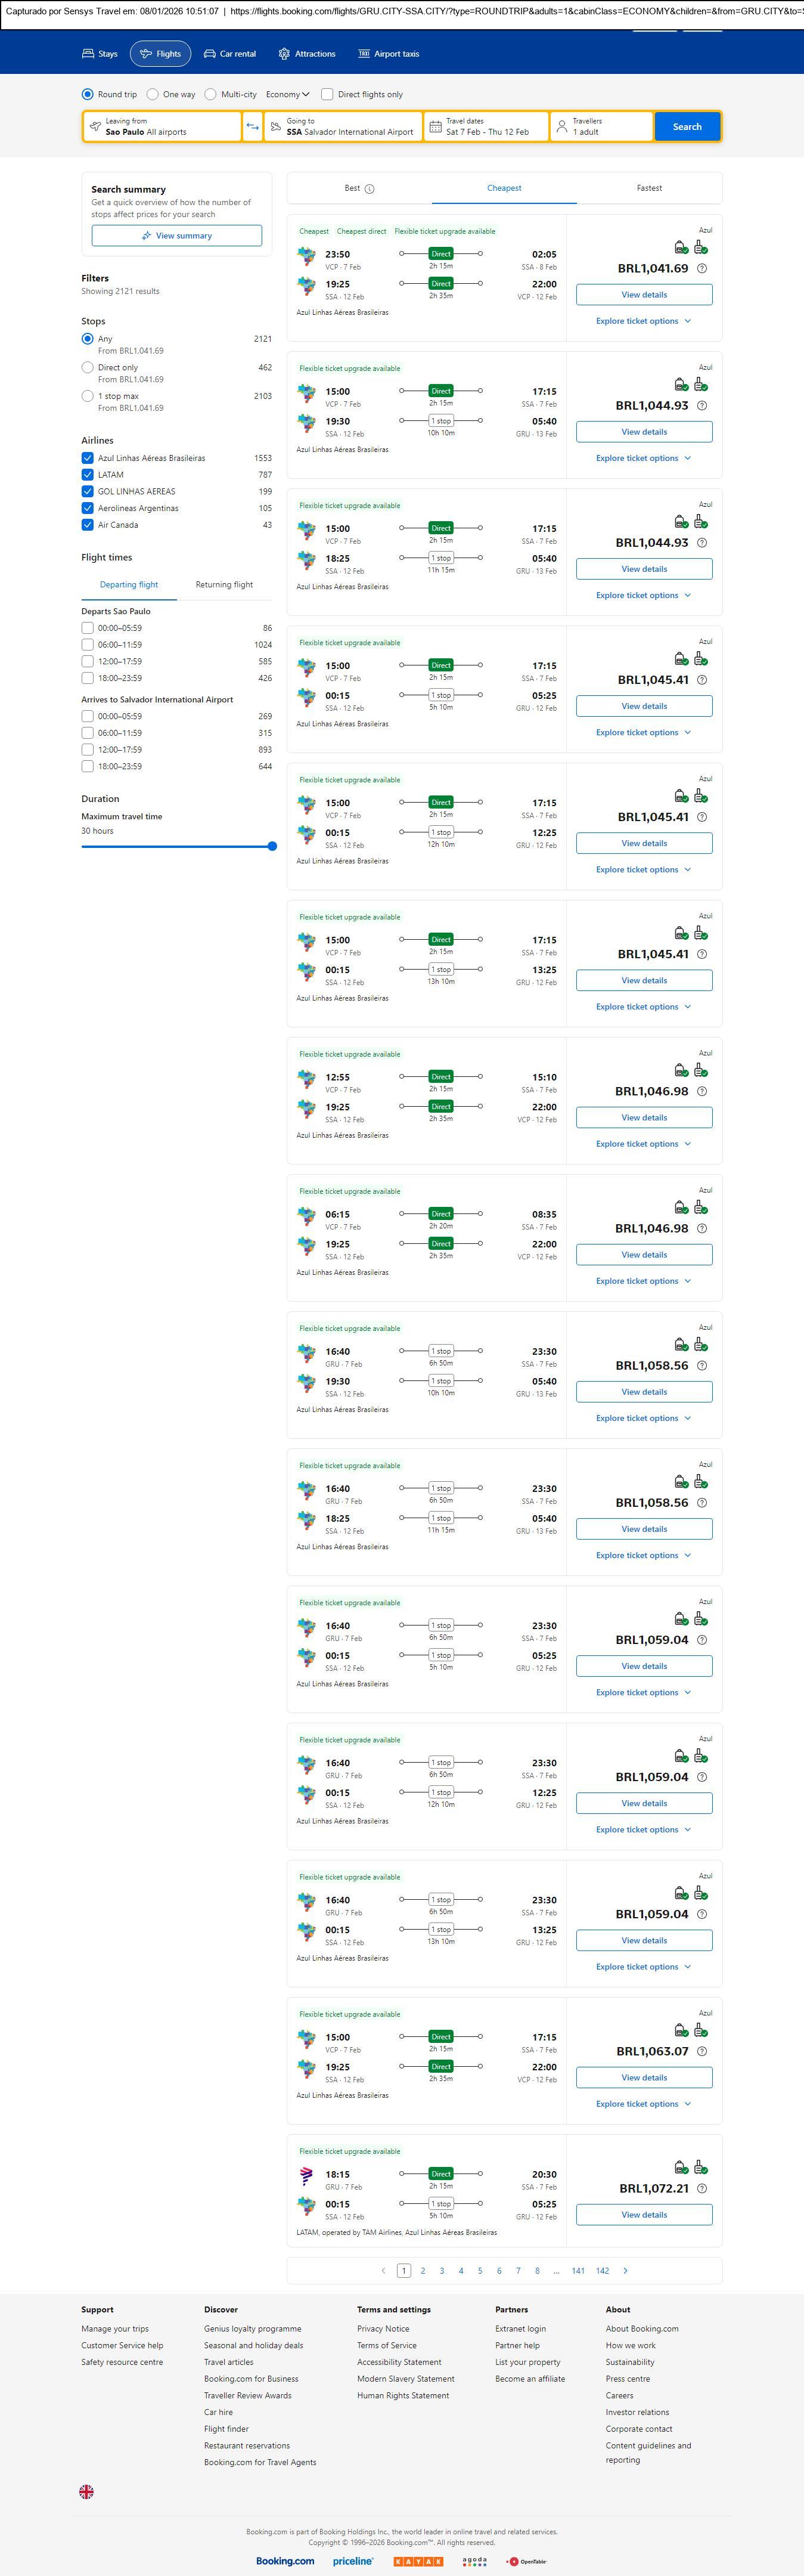Uncheck the LATAM airline filter

point(88,475)
